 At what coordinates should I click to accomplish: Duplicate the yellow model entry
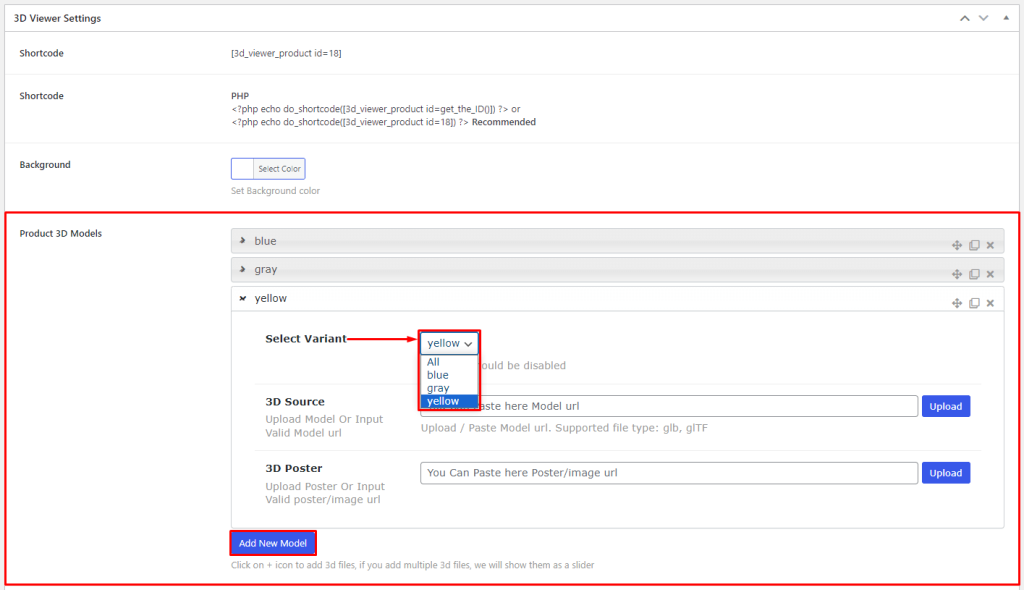point(974,303)
